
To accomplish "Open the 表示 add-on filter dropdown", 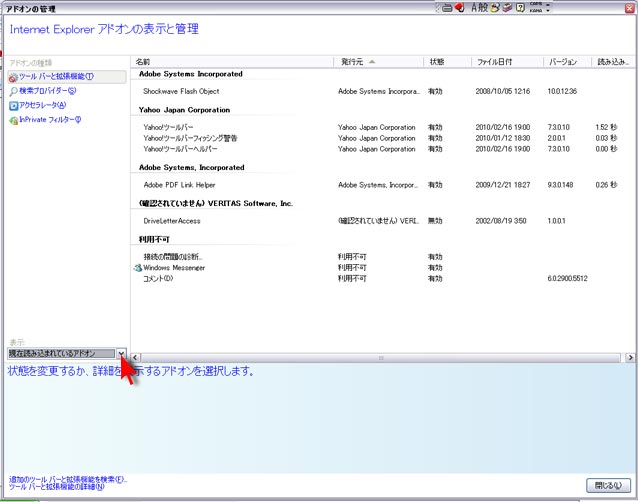I will (121, 354).
